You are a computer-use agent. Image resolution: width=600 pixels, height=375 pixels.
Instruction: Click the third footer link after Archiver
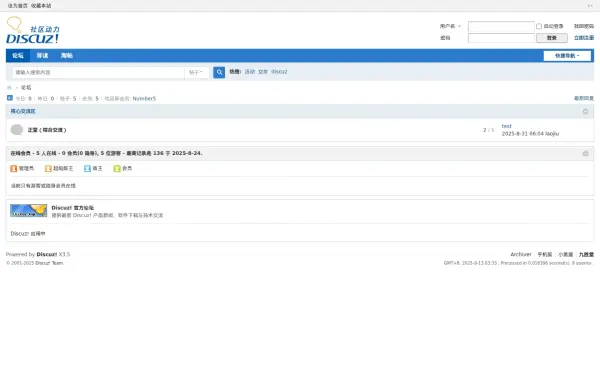566,254
